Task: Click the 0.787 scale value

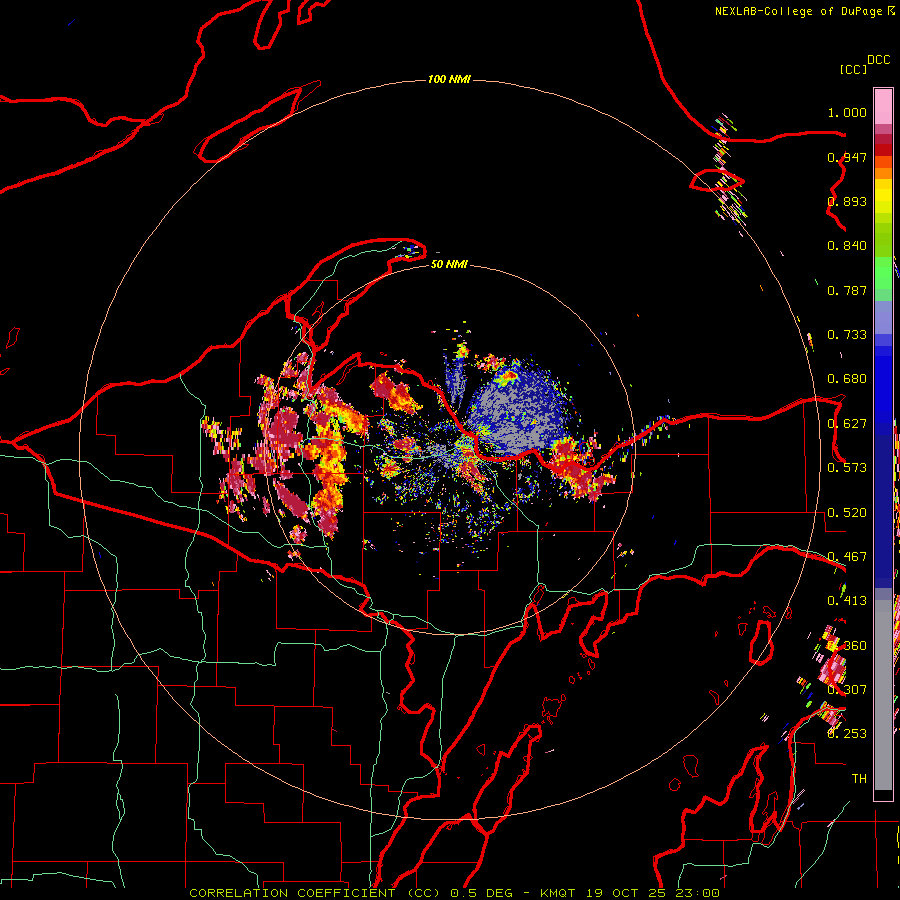Action: [847, 290]
